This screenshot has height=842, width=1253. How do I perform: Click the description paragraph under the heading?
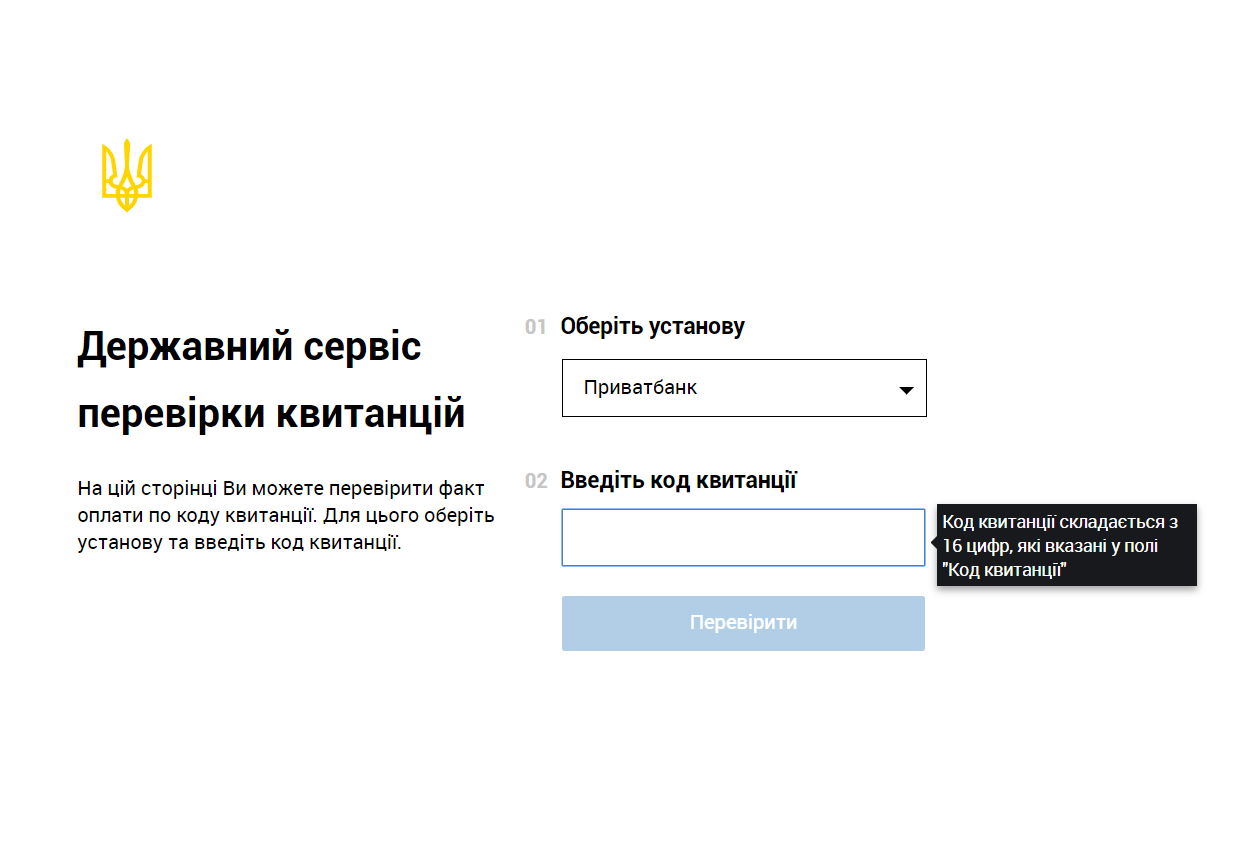pos(285,516)
